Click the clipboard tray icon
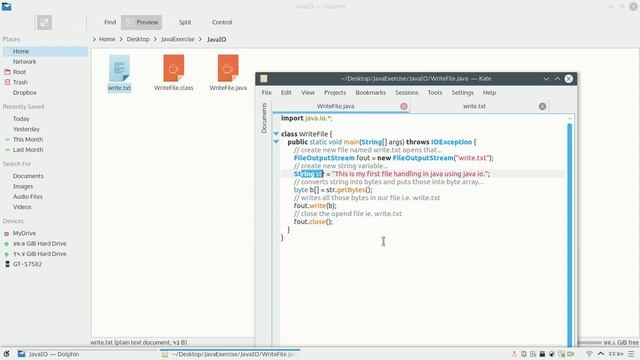The height and width of the screenshot is (360, 640). click(524, 354)
